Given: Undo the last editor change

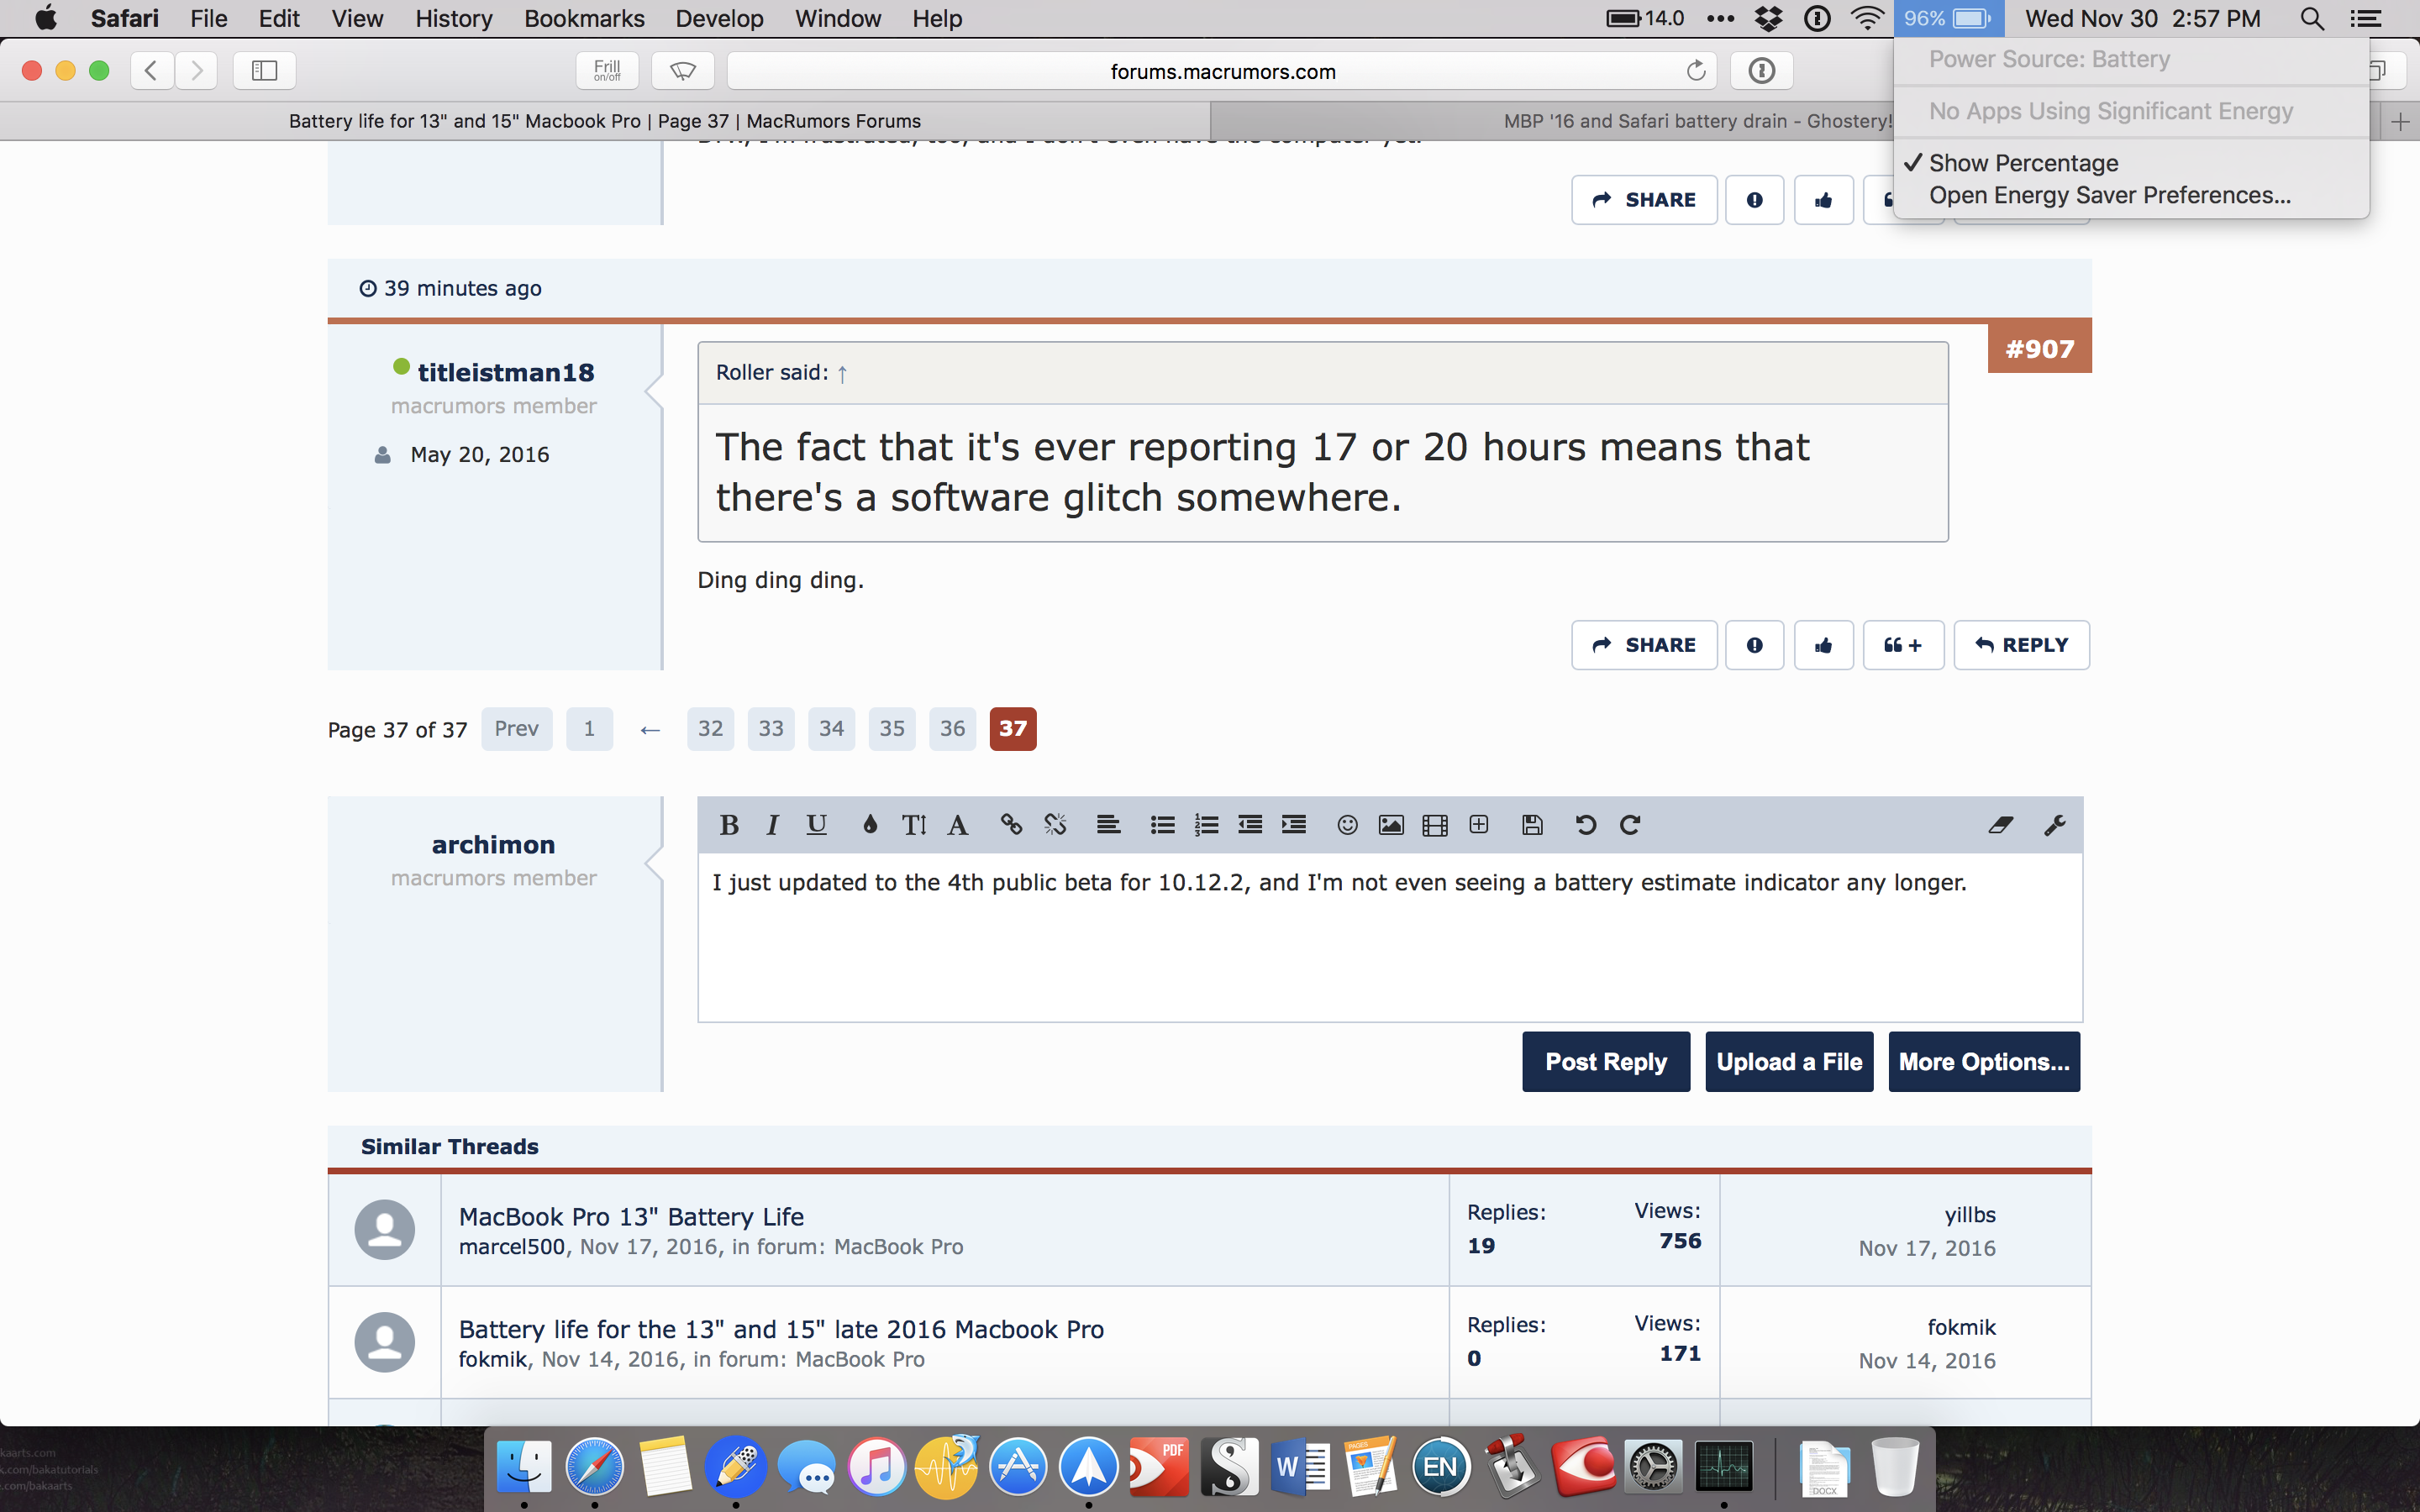Looking at the screenshot, I should [1585, 825].
